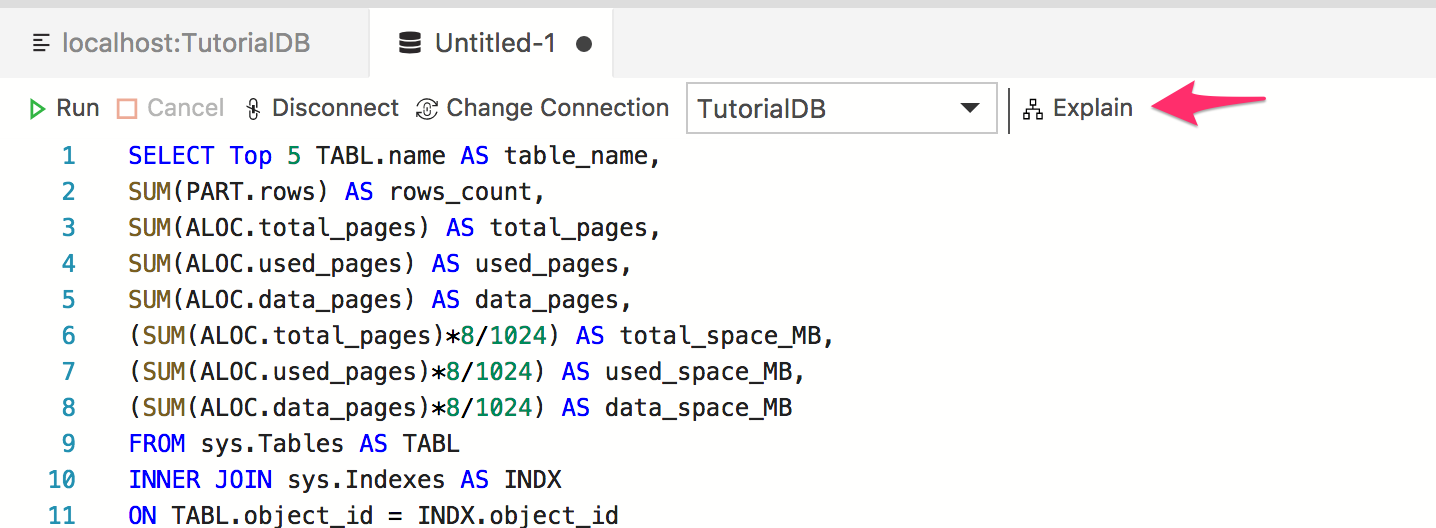Click TABL.object_id on line 11
The image size is (1436, 528).
(272, 516)
